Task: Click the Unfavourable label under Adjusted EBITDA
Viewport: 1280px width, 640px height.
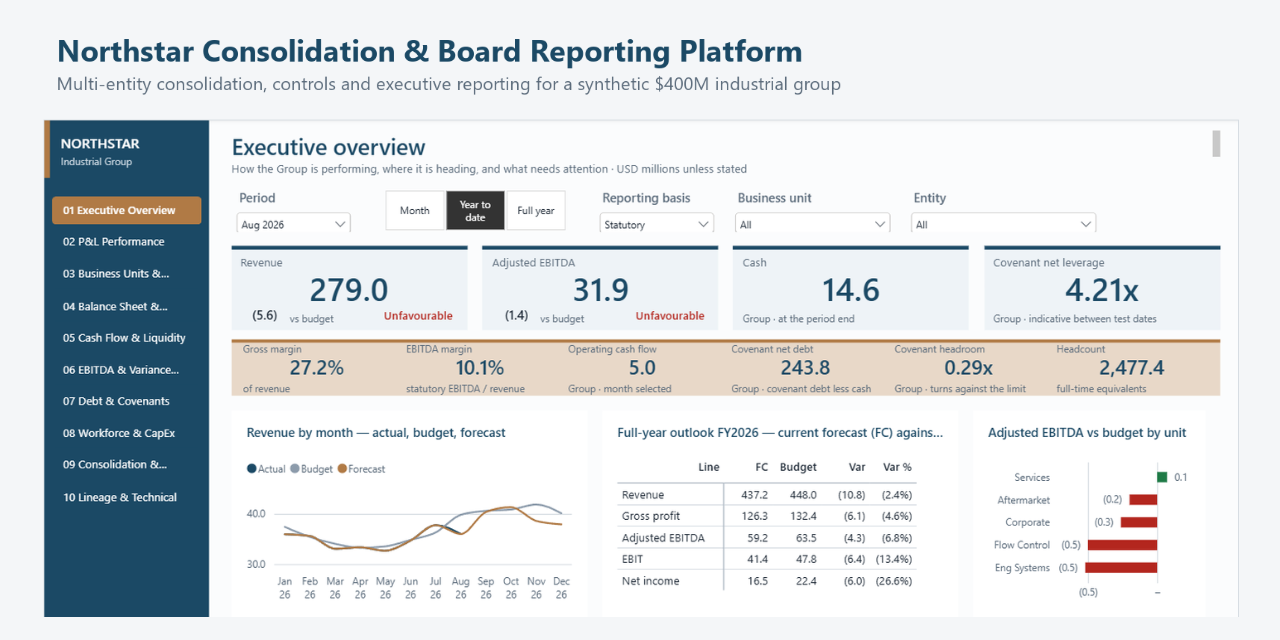Action: pos(670,316)
